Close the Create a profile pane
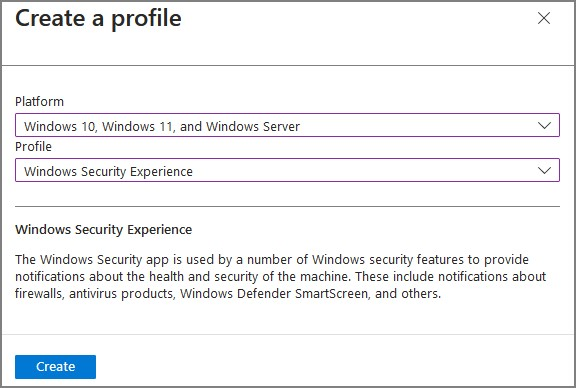The width and height of the screenshot is (576, 388). coord(544,18)
